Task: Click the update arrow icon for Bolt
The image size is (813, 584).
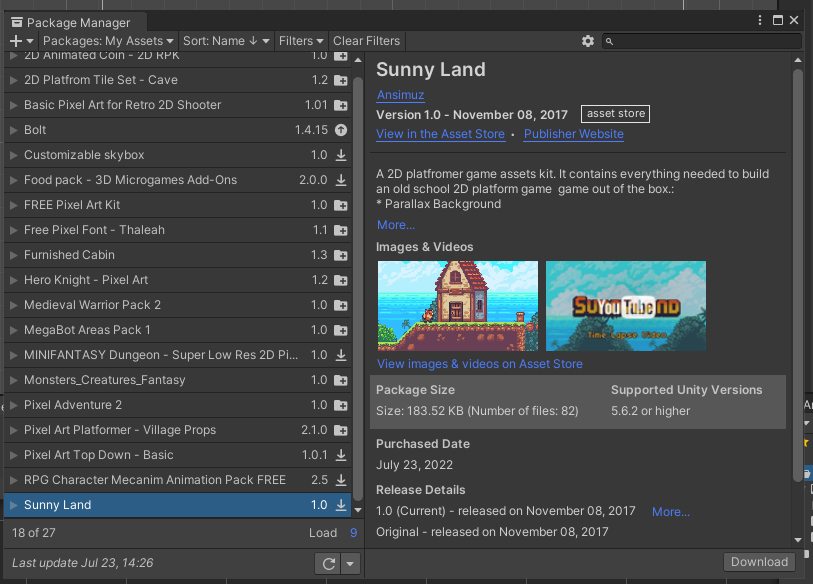Action: click(x=341, y=130)
